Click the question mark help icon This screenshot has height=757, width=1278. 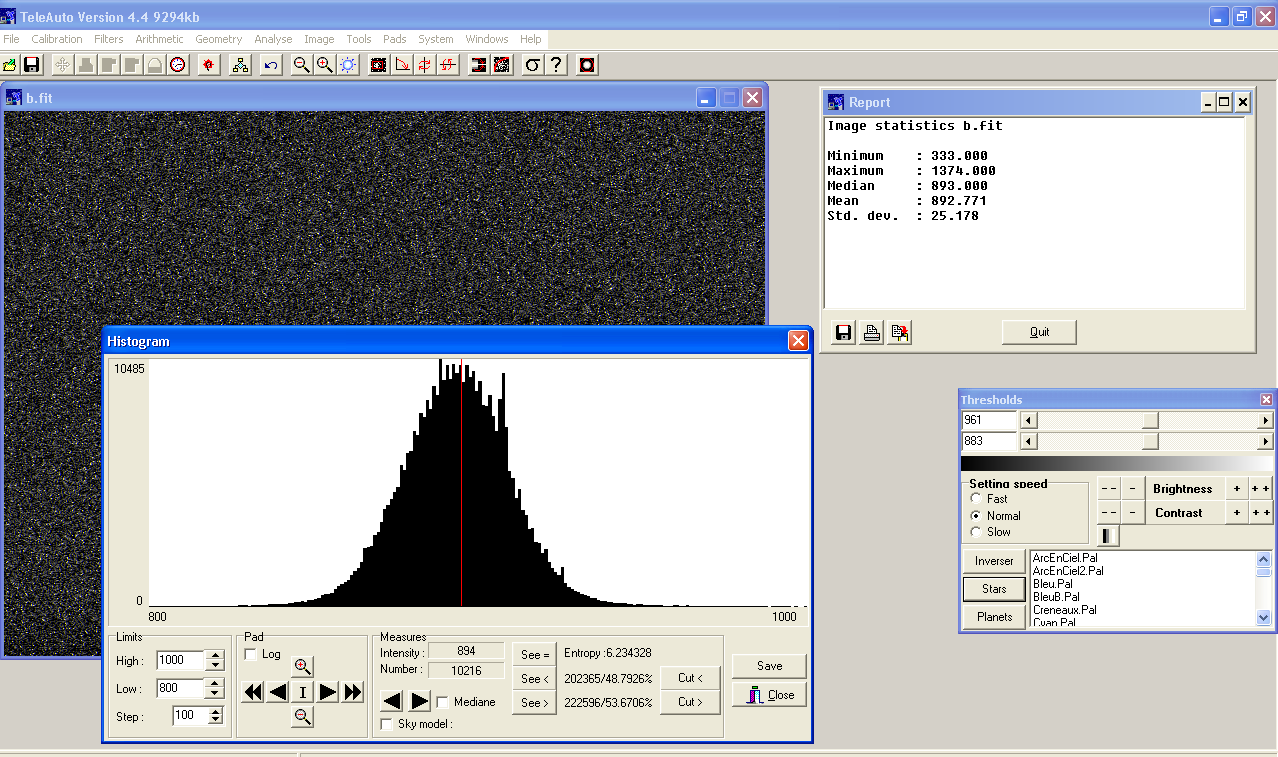[557, 65]
